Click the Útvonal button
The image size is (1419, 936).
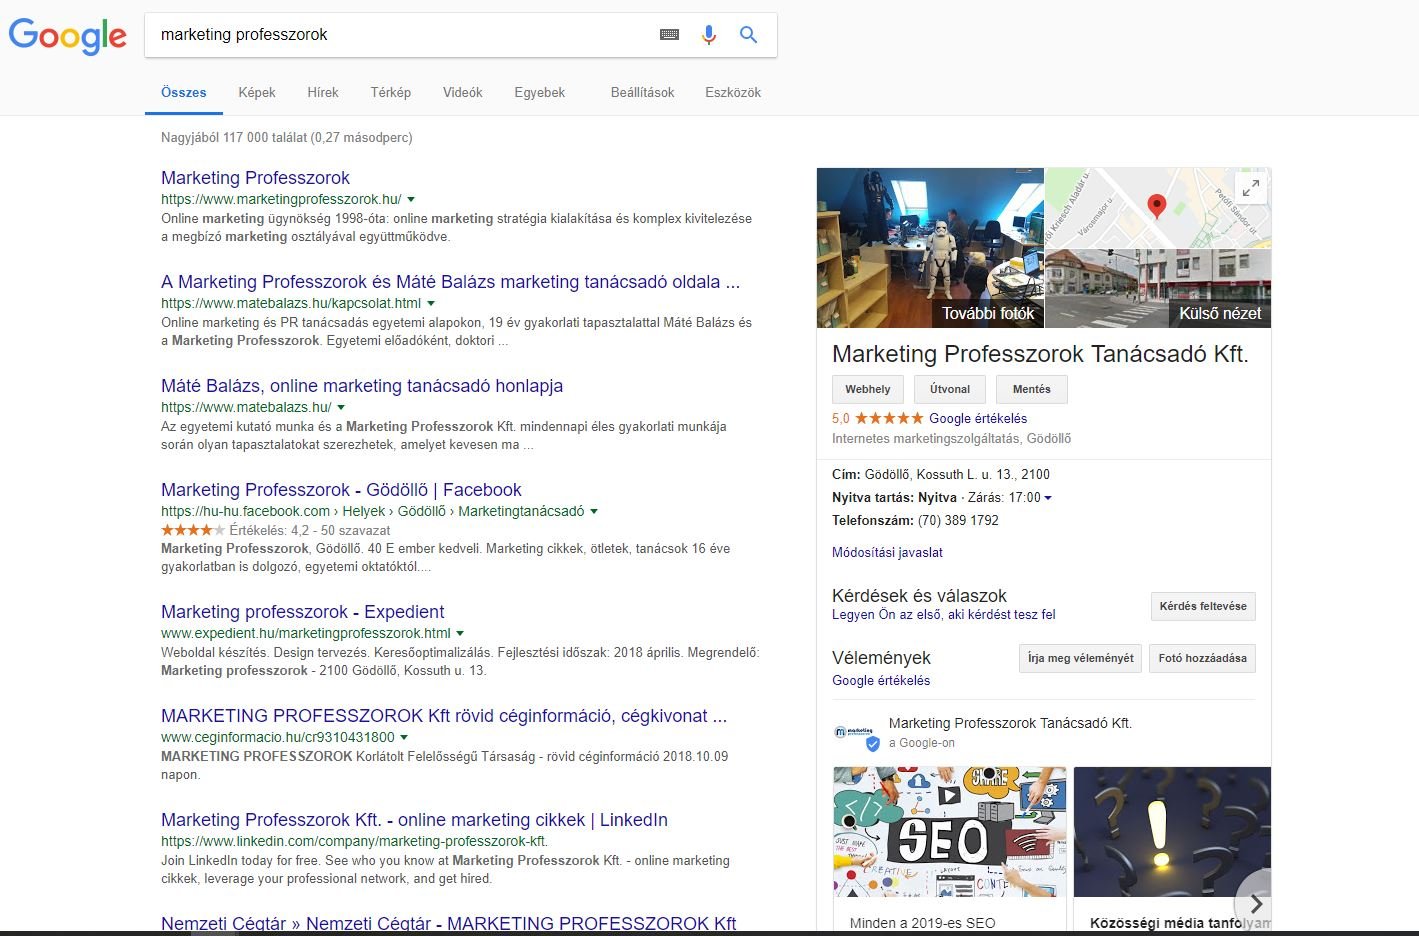pyautogui.click(x=949, y=389)
